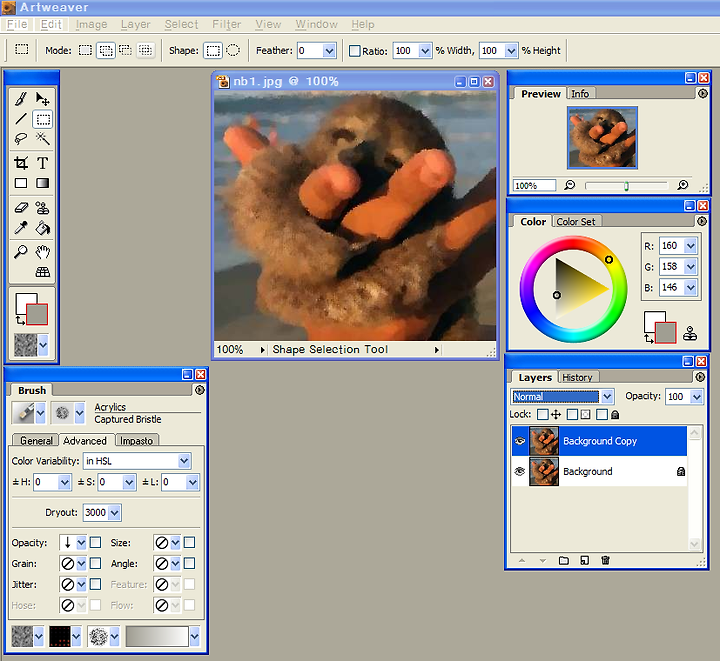Screen dimensions: 720x661
Task: Select the Gradient tool
Action: tap(43, 183)
